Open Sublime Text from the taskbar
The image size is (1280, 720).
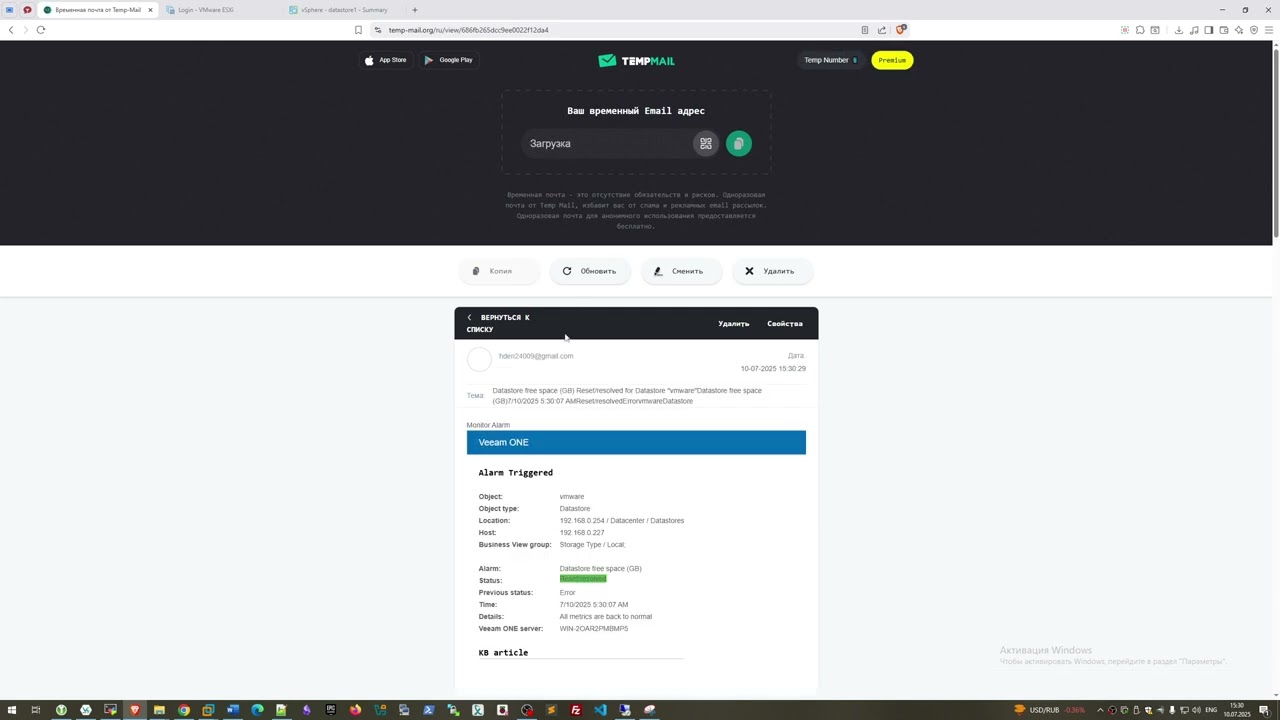point(551,710)
